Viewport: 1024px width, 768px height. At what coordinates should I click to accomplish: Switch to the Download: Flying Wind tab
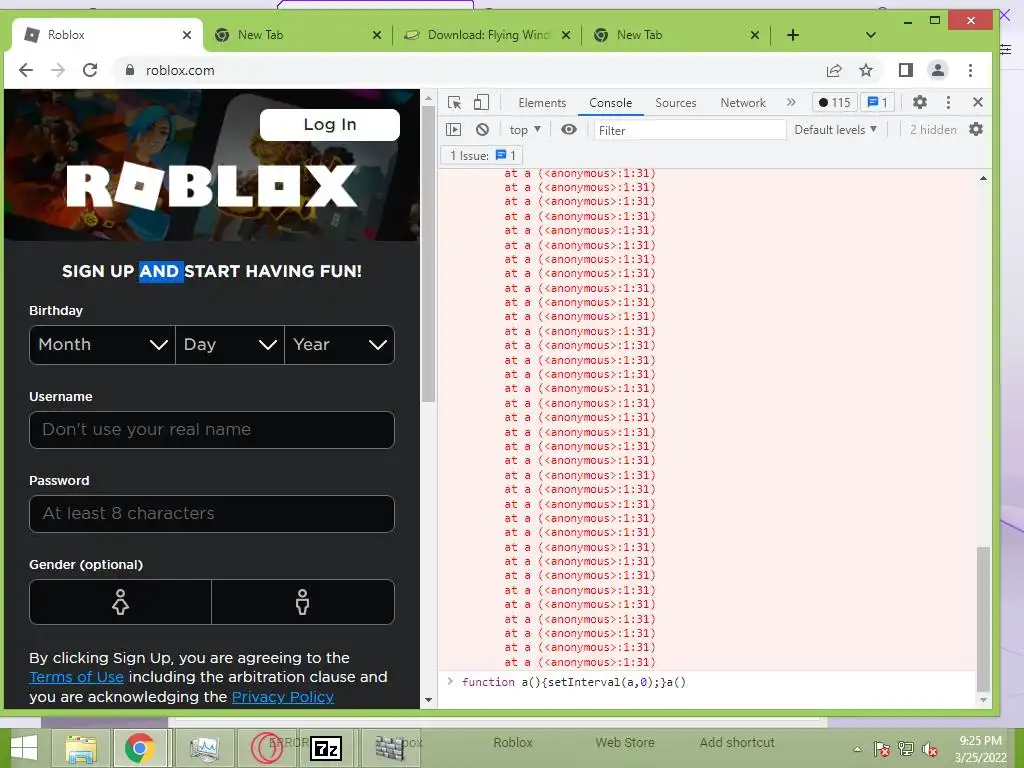[x=488, y=35]
